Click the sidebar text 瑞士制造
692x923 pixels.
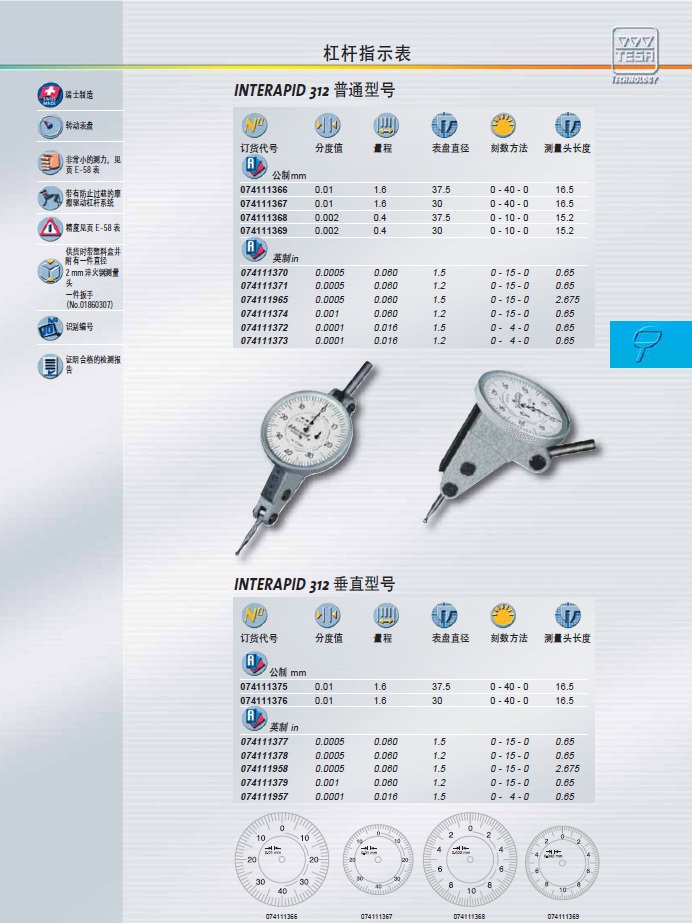tap(79, 95)
